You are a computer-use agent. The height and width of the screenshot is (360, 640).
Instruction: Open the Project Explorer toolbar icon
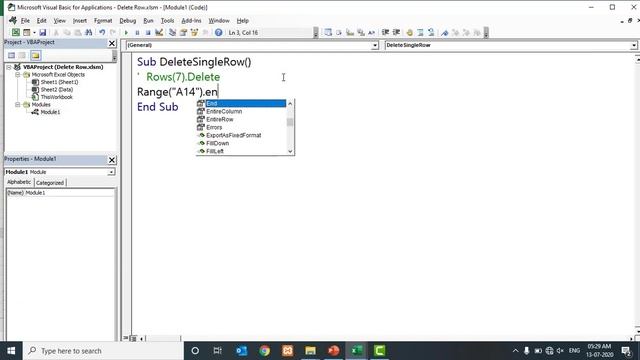172,32
